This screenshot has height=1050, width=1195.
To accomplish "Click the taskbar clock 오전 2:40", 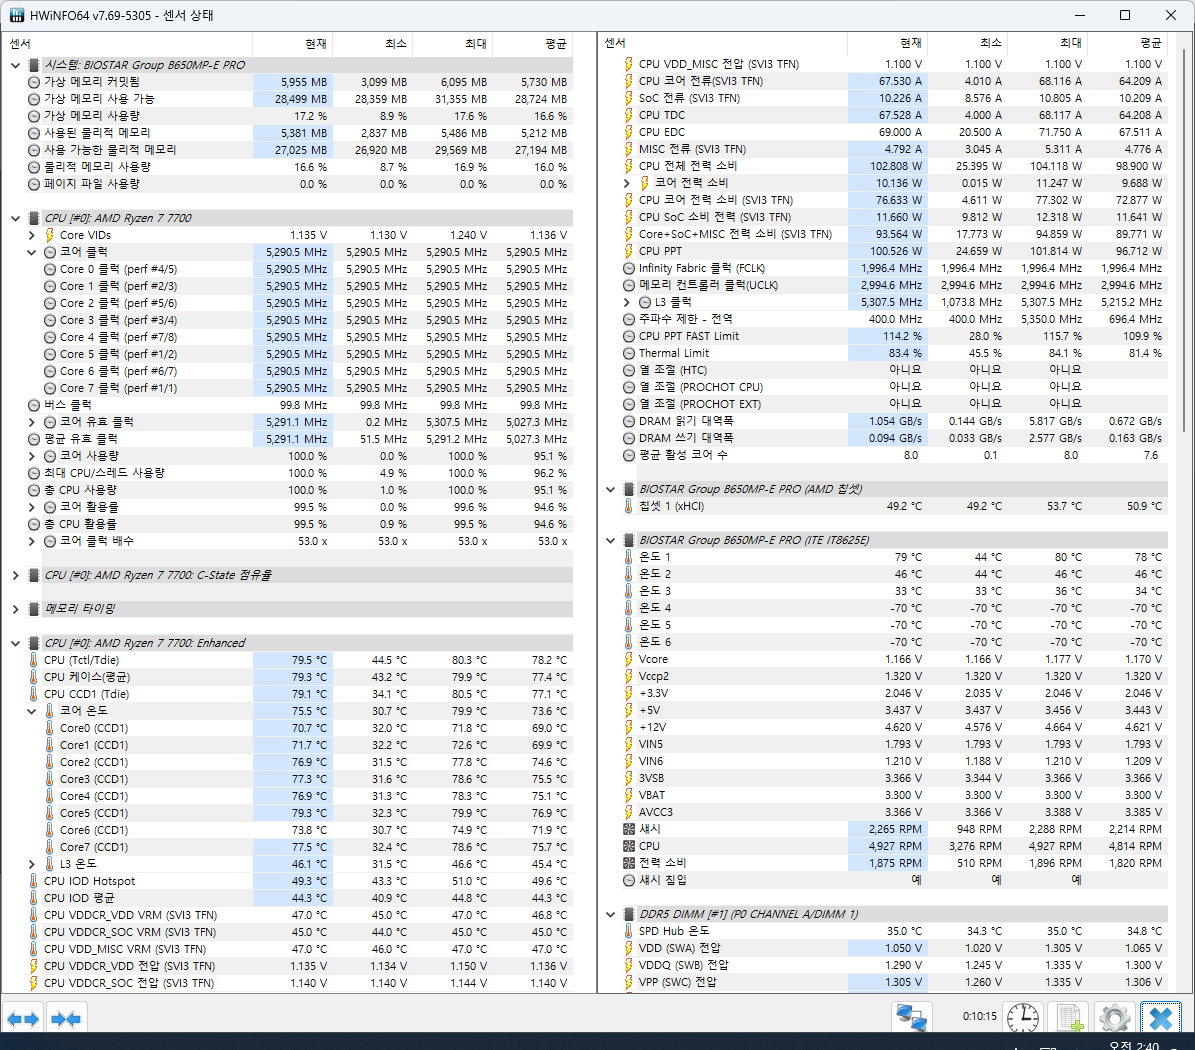I will tap(1133, 1045).
